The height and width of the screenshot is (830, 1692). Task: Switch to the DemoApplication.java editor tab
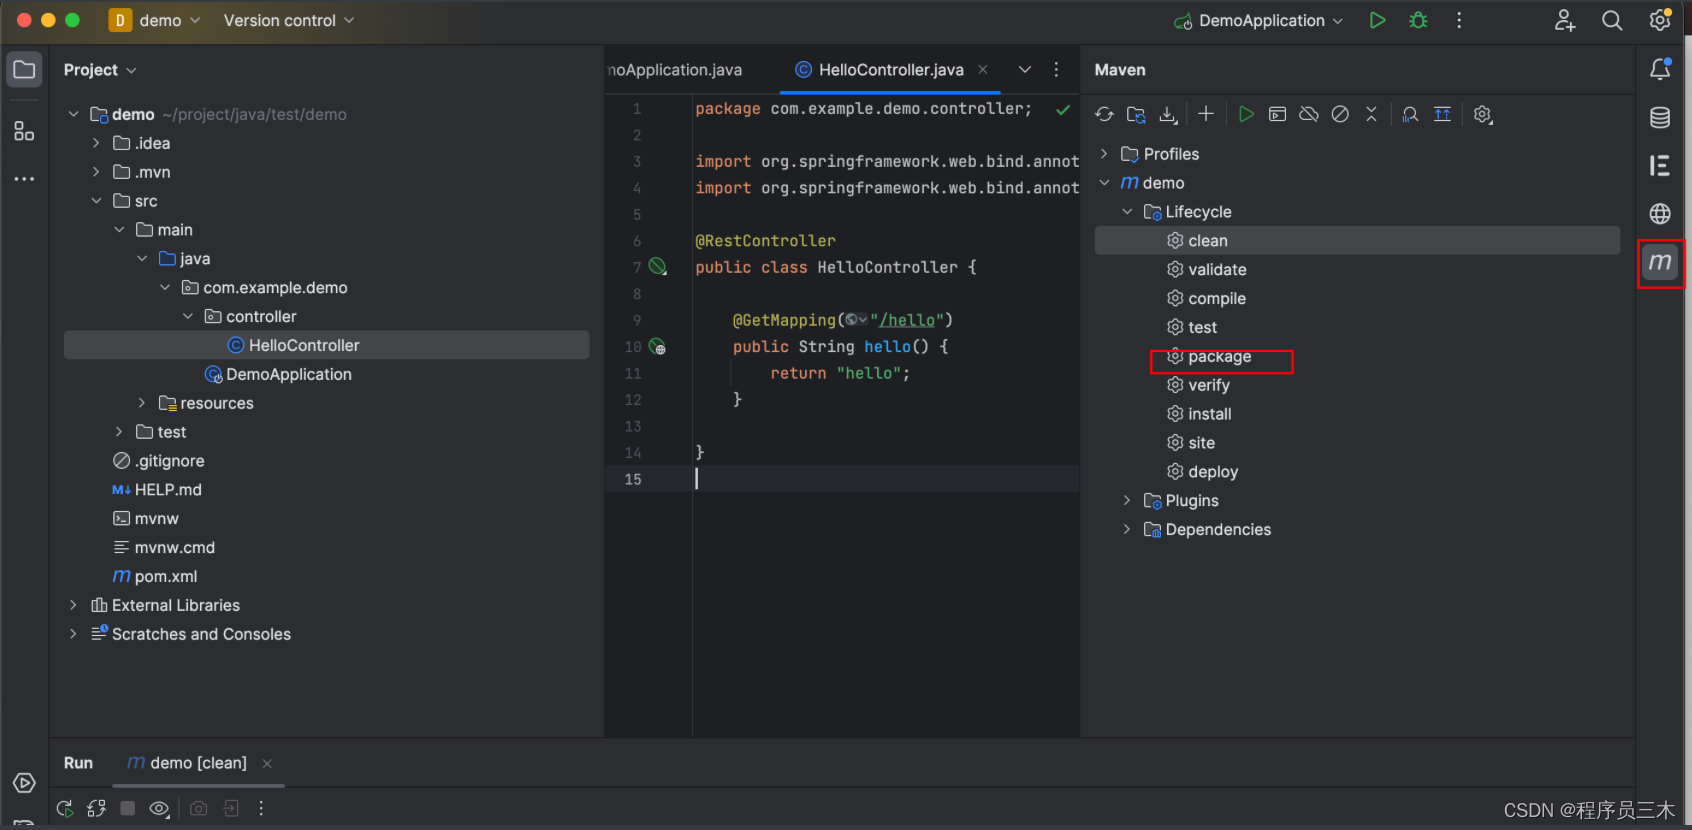676,69
